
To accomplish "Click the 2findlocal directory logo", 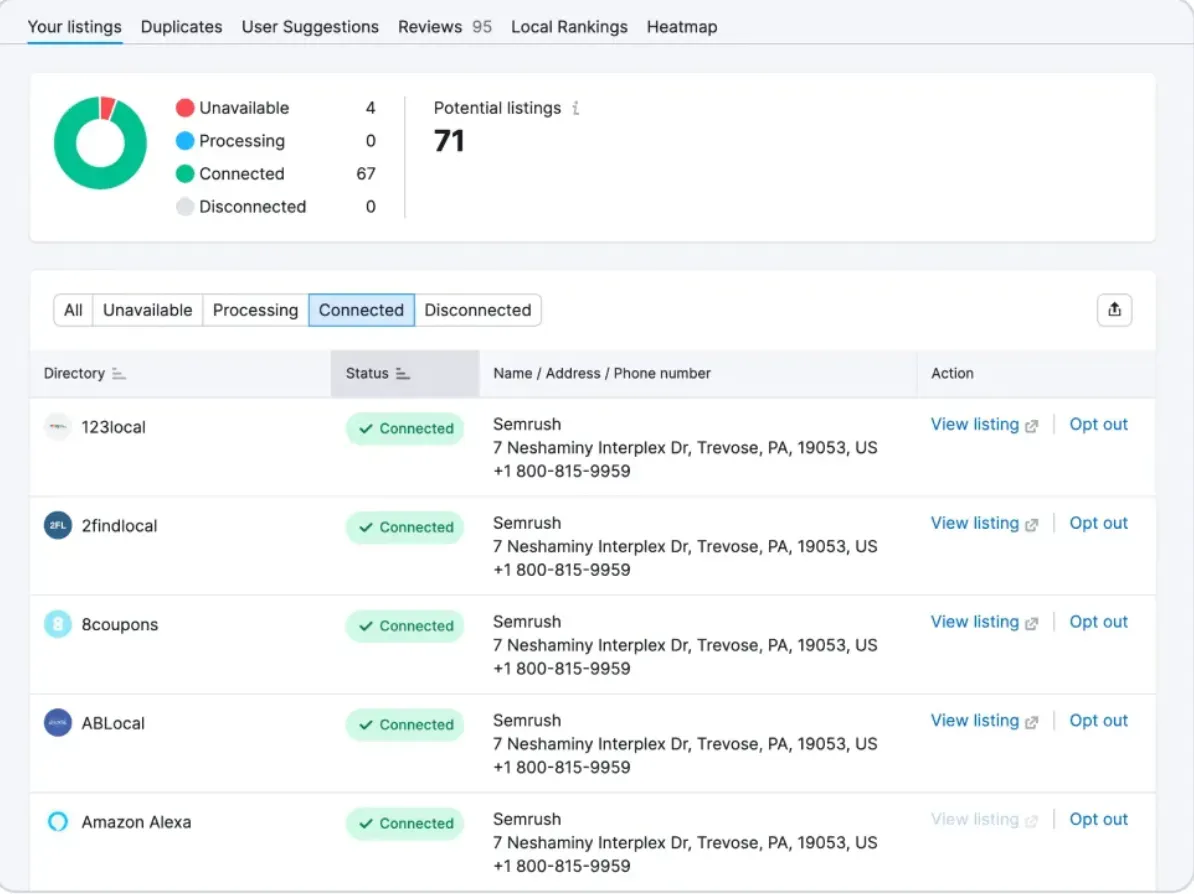I will (x=58, y=525).
